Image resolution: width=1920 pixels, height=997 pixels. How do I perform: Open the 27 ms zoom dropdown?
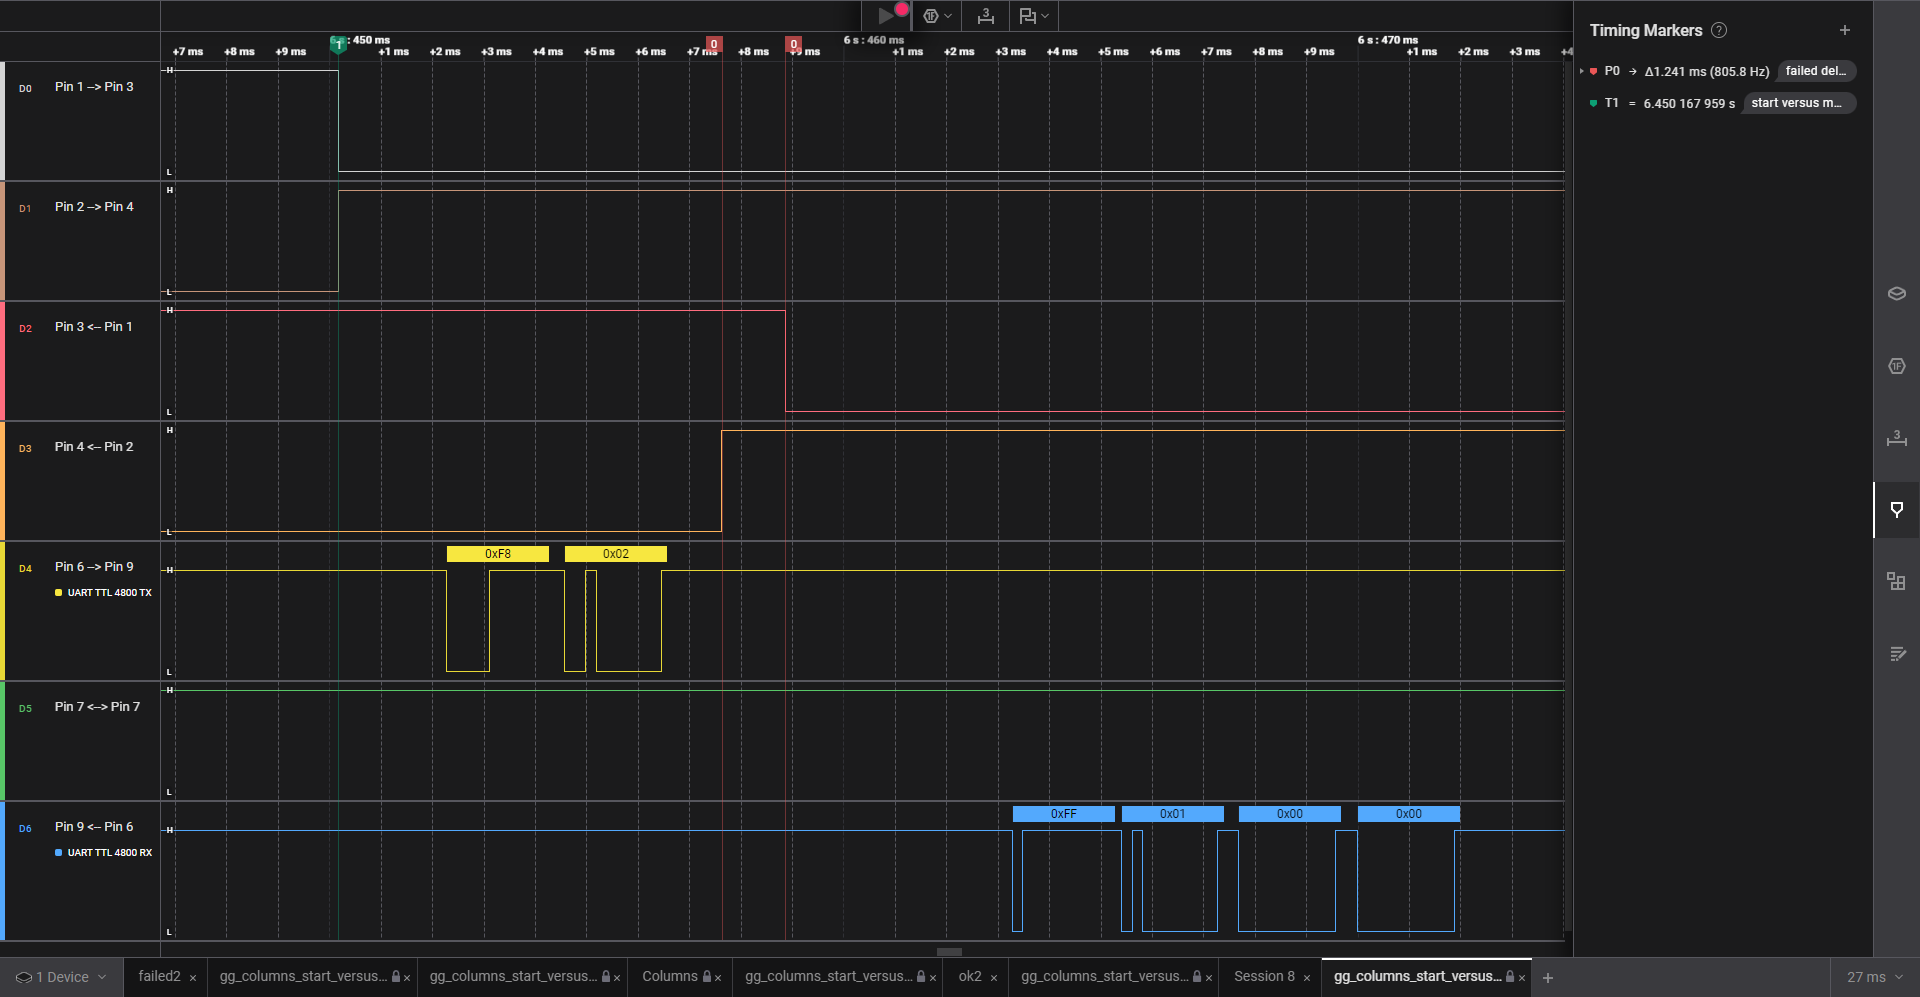click(1874, 977)
